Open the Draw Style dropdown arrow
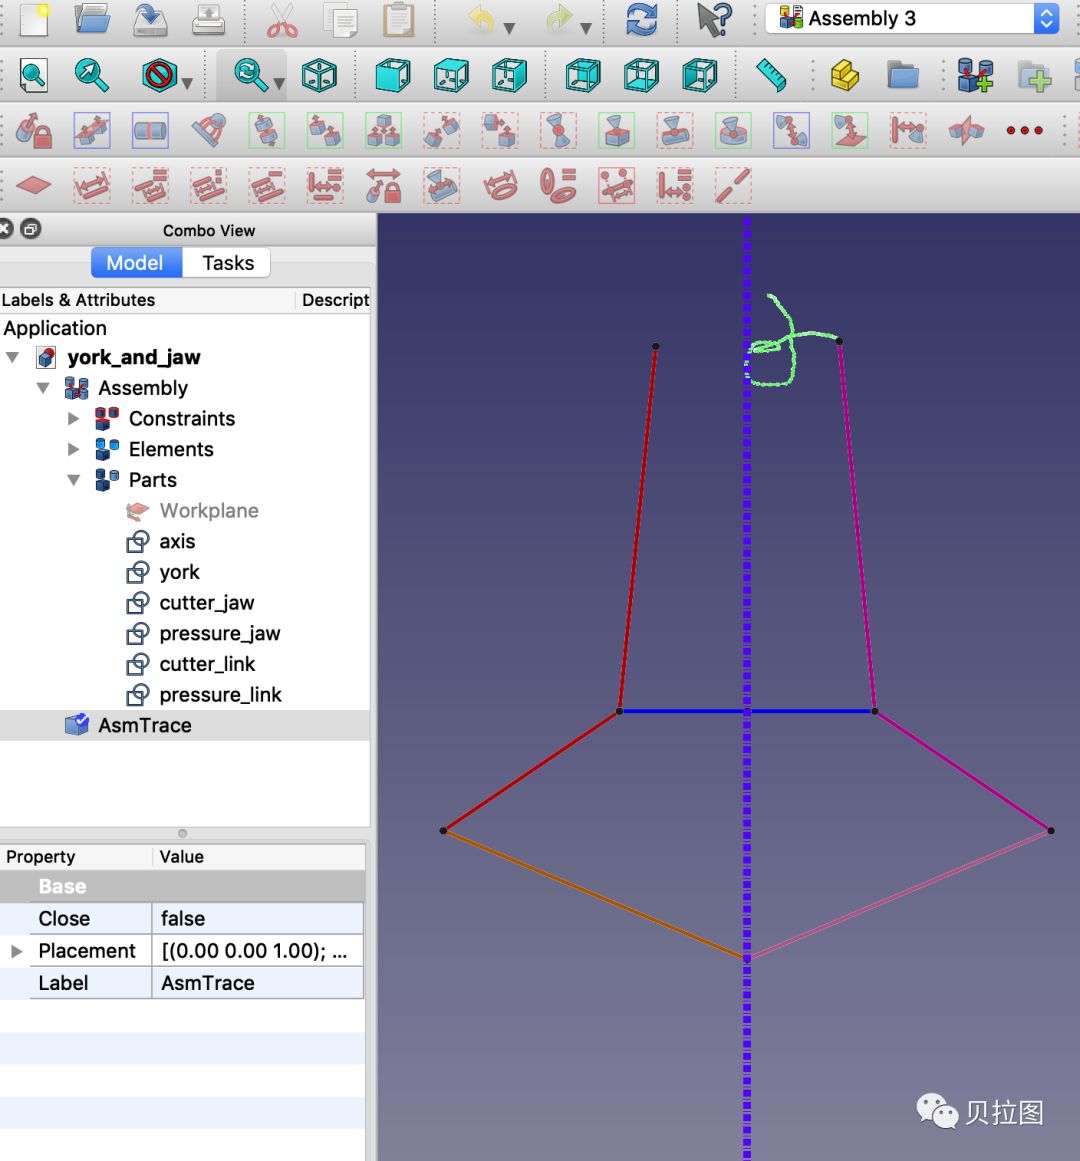 187,83
